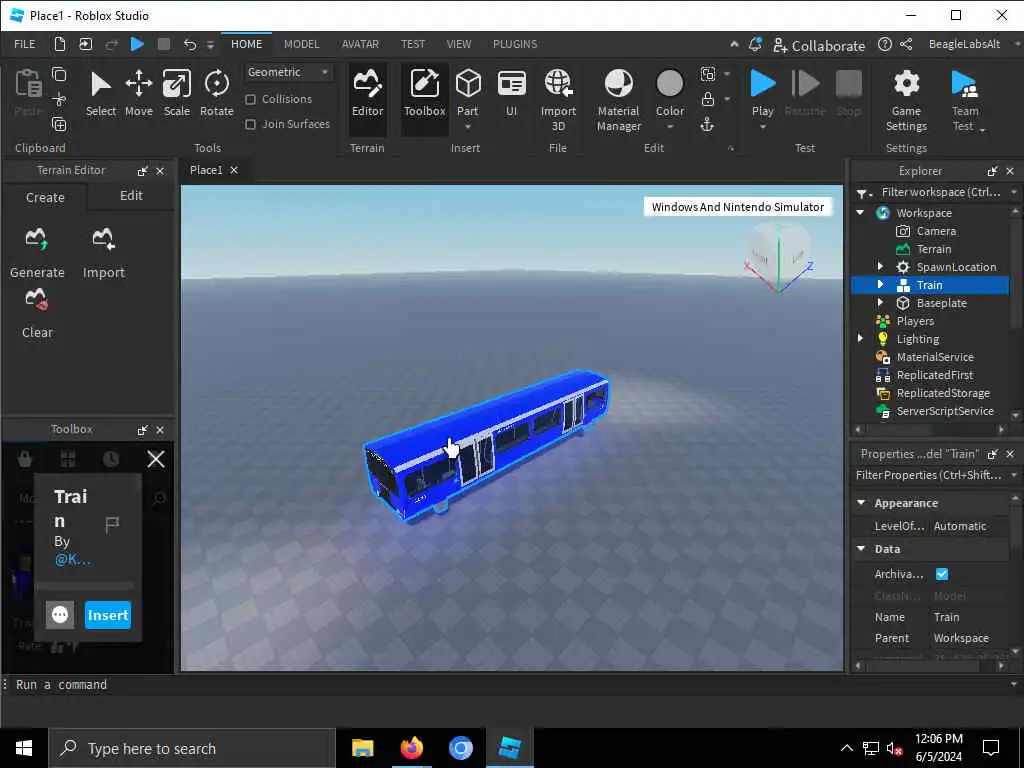Start Play test in ribbon
Screen dimensions: 1024x768
coord(762,85)
